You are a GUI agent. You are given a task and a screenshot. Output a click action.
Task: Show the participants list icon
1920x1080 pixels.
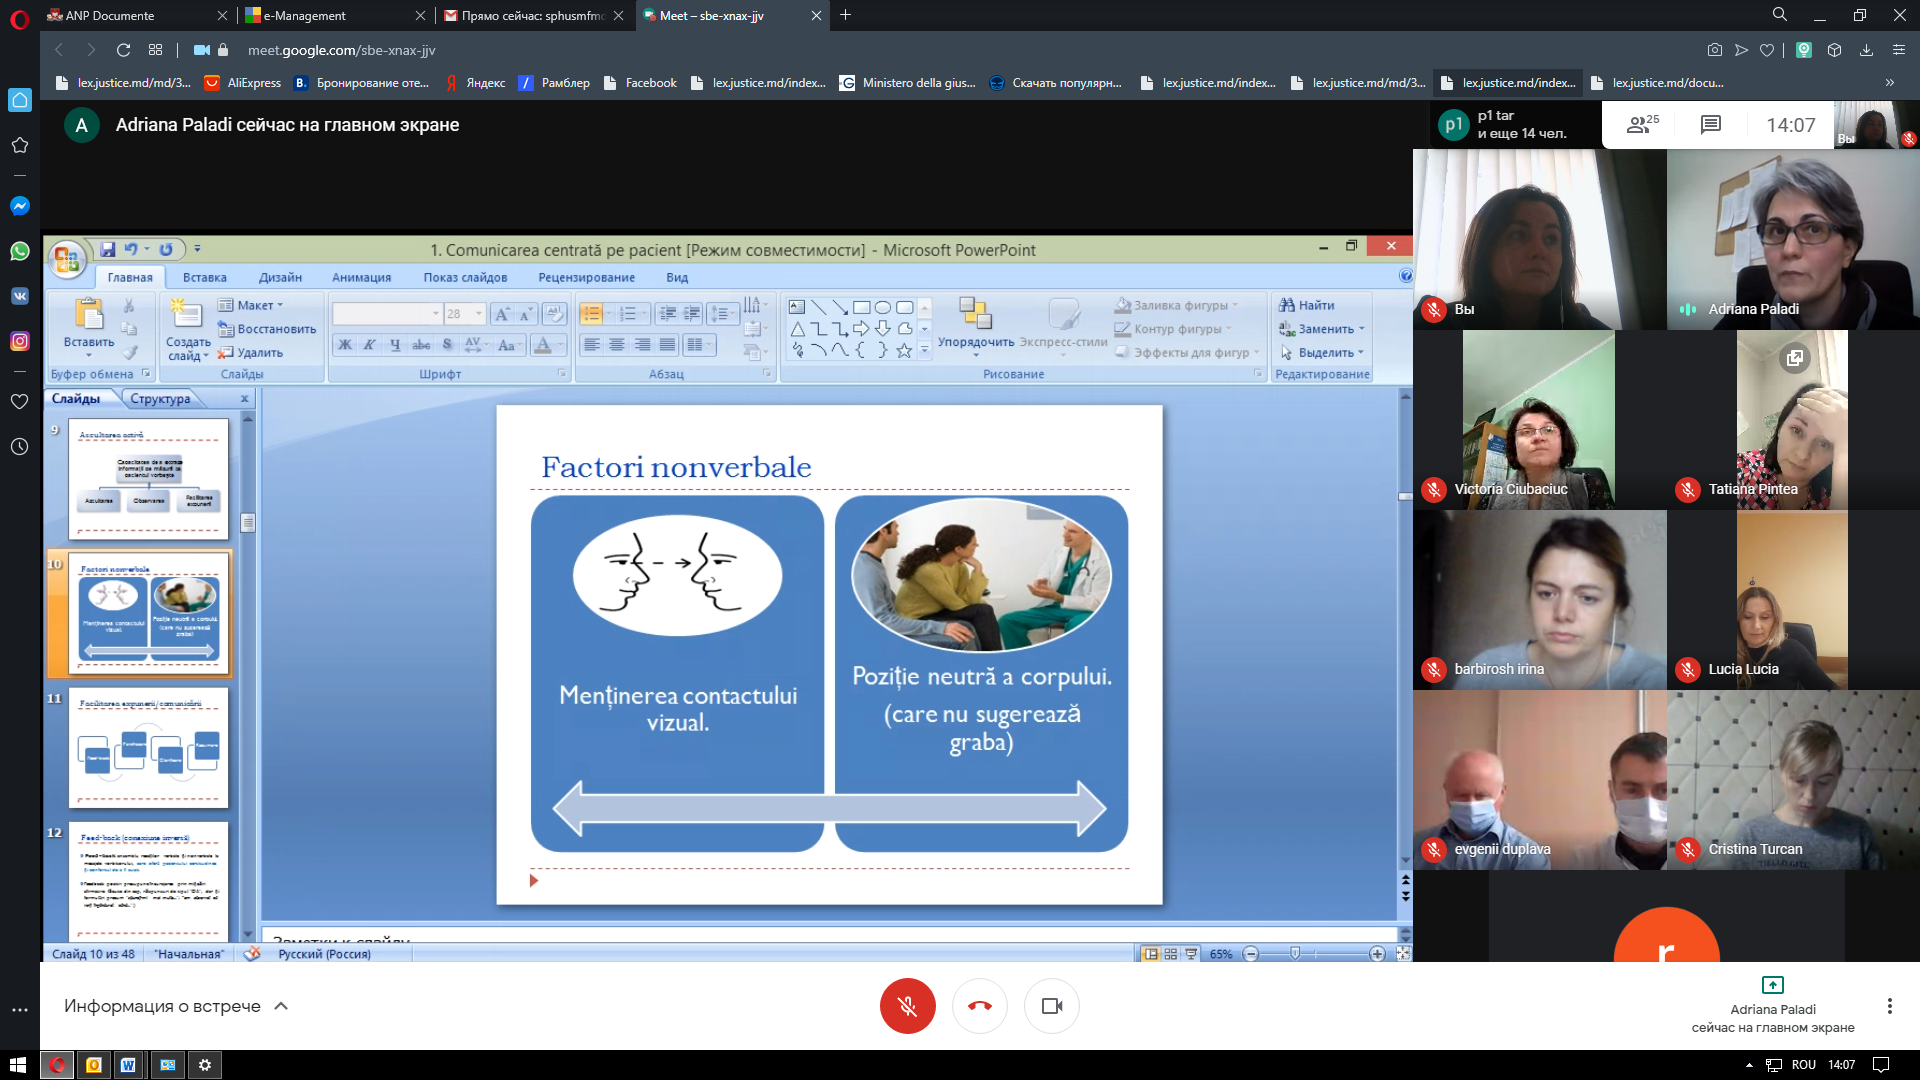1642,125
